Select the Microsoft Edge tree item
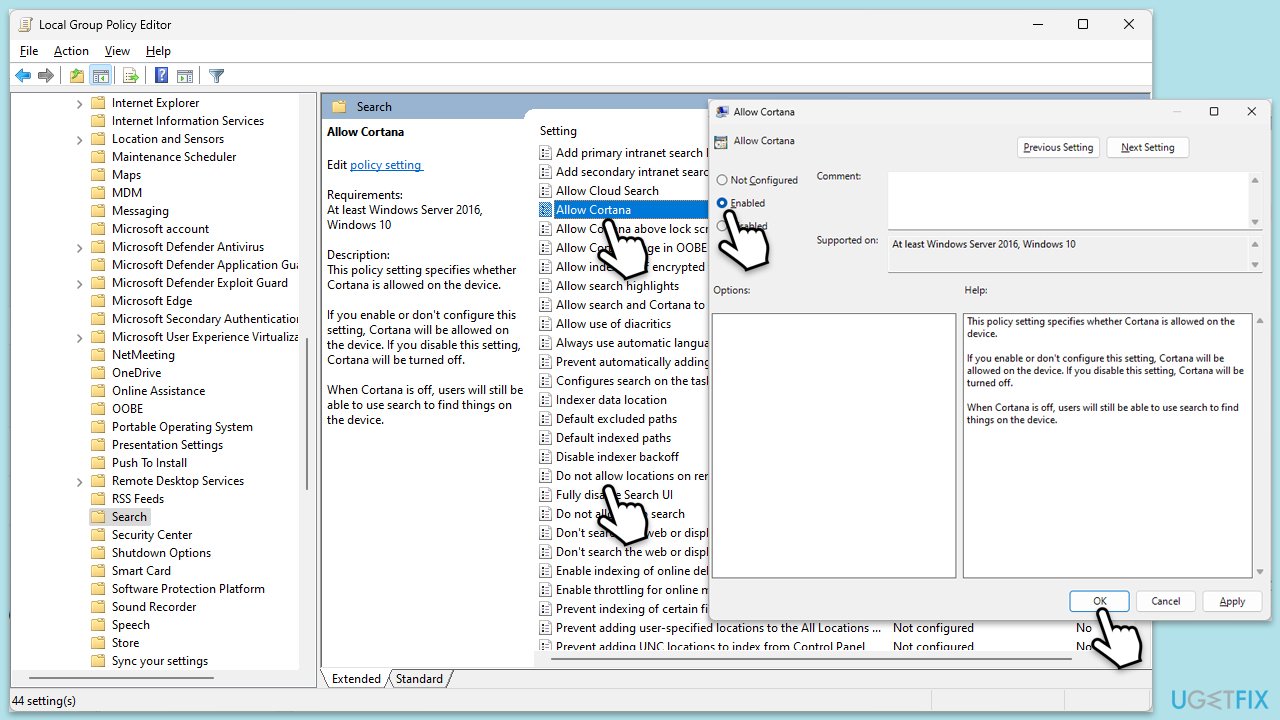This screenshot has width=1280, height=720. click(x=151, y=301)
